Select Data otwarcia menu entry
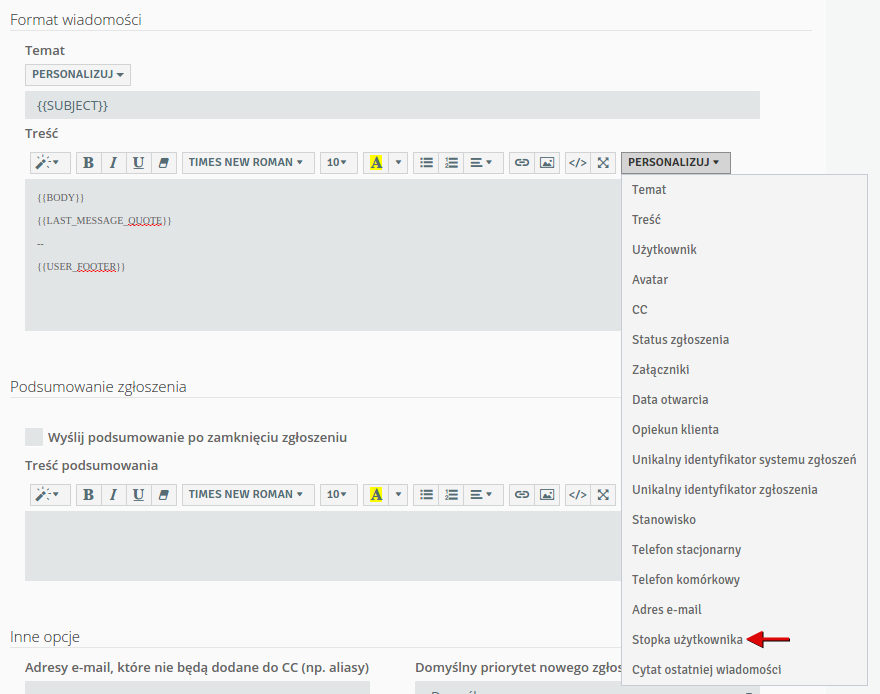 pyautogui.click(x=744, y=399)
